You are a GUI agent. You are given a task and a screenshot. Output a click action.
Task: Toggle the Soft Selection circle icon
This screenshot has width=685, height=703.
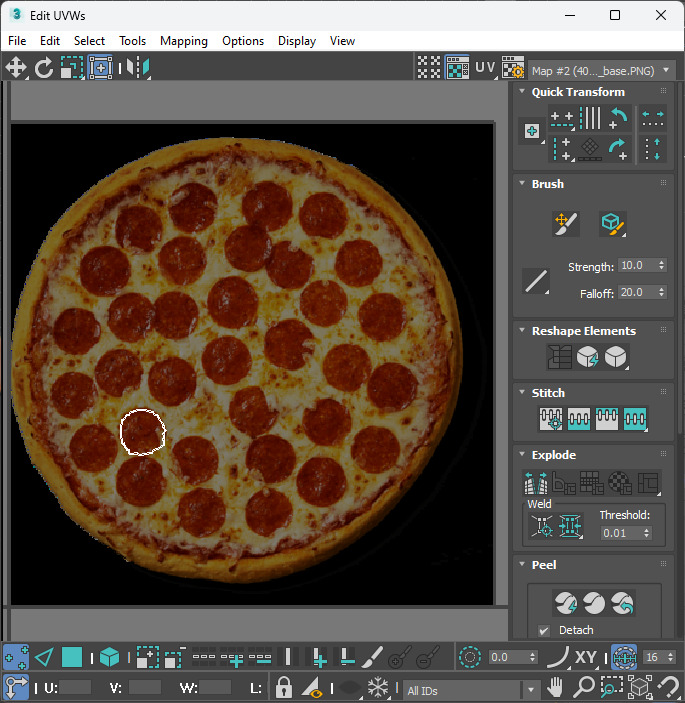pyautogui.click(x=470, y=658)
